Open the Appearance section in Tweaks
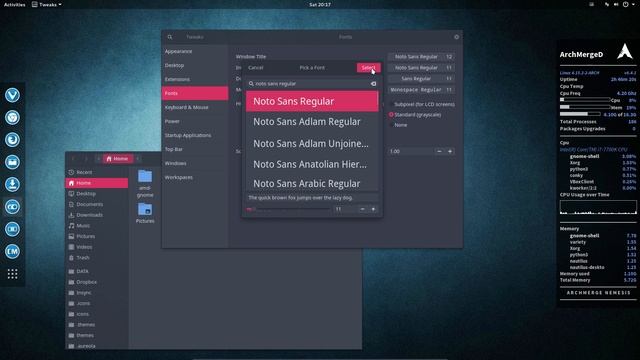640x360 pixels. tap(195, 51)
